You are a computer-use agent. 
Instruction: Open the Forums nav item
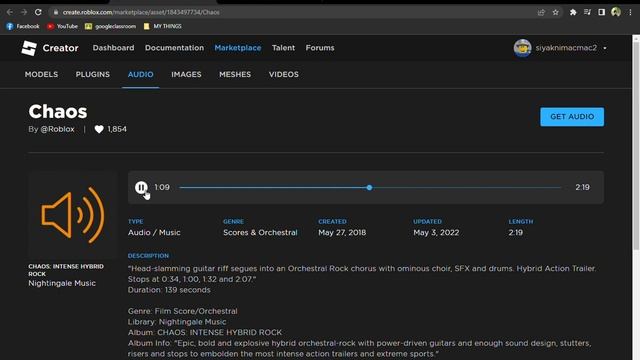[320, 48]
